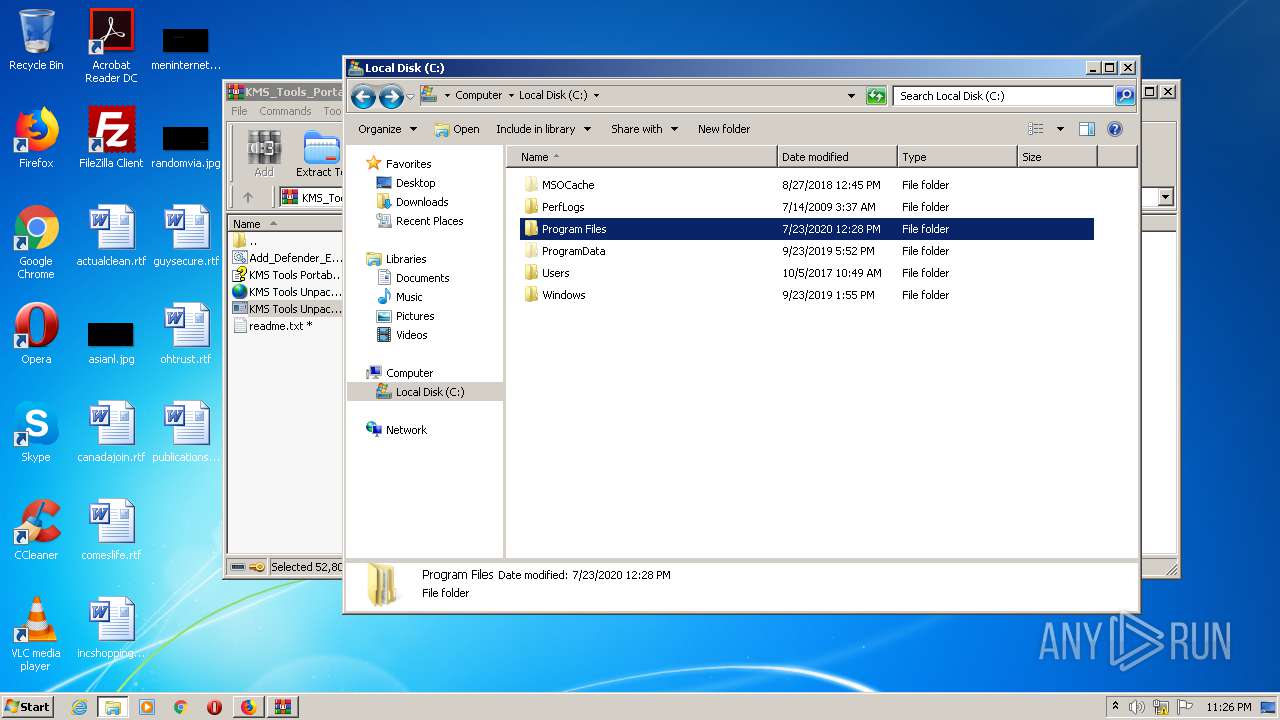Click Computer in the address breadcrumb

(478, 95)
